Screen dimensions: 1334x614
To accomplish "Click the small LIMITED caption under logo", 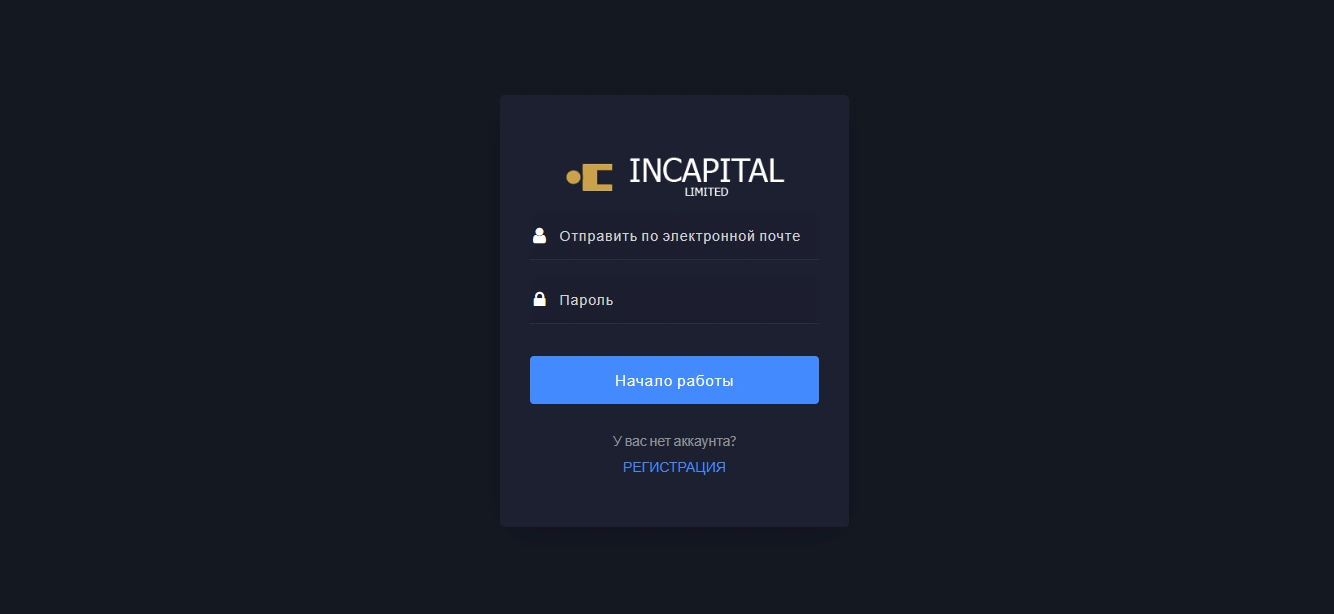I will pyautogui.click(x=706, y=192).
